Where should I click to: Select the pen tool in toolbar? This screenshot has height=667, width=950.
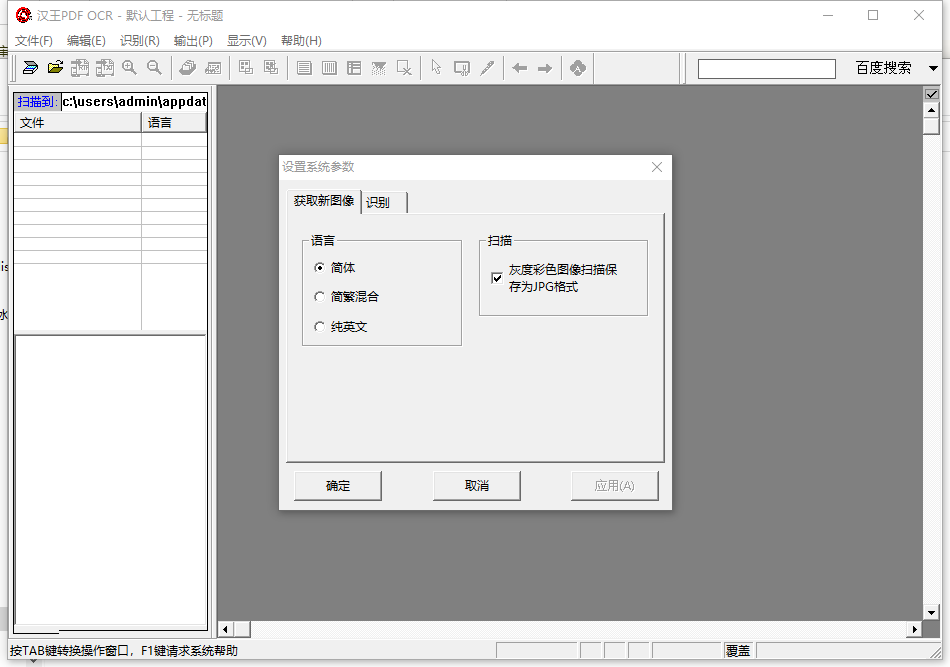pyautogui.click(x=487, y=68)
